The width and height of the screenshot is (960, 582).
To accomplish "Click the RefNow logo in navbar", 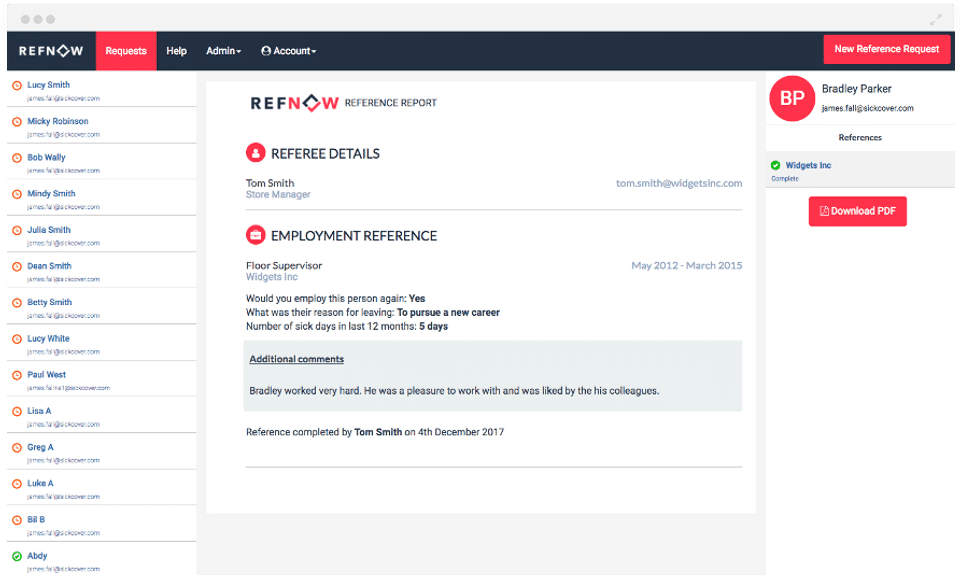I will [51, 51].
